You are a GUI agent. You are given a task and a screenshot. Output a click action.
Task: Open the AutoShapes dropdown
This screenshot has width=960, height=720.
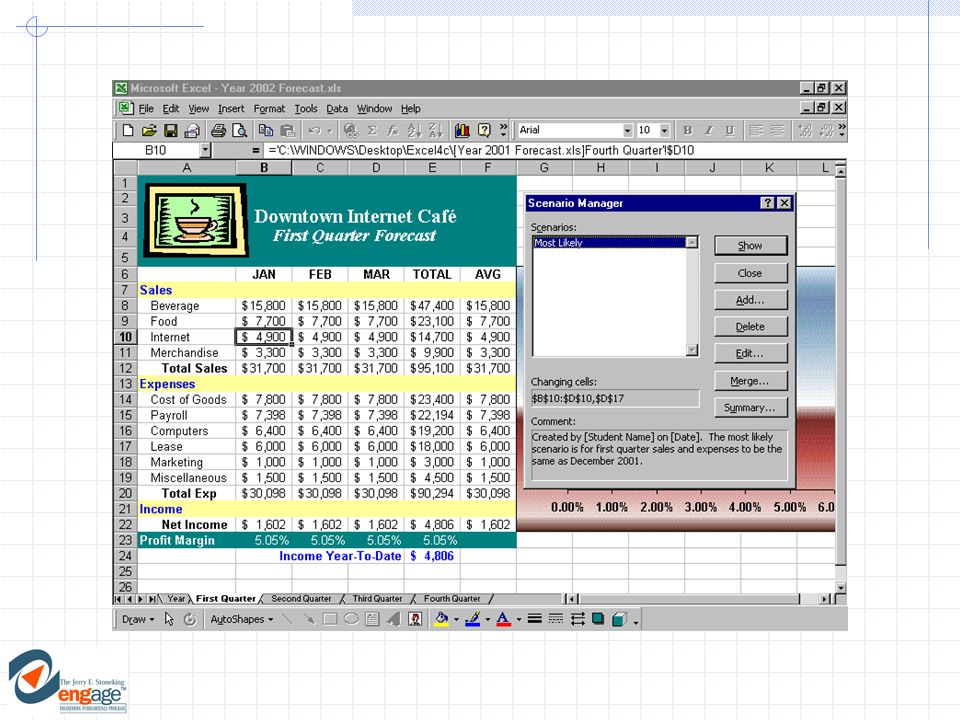(x=241, y=619)
